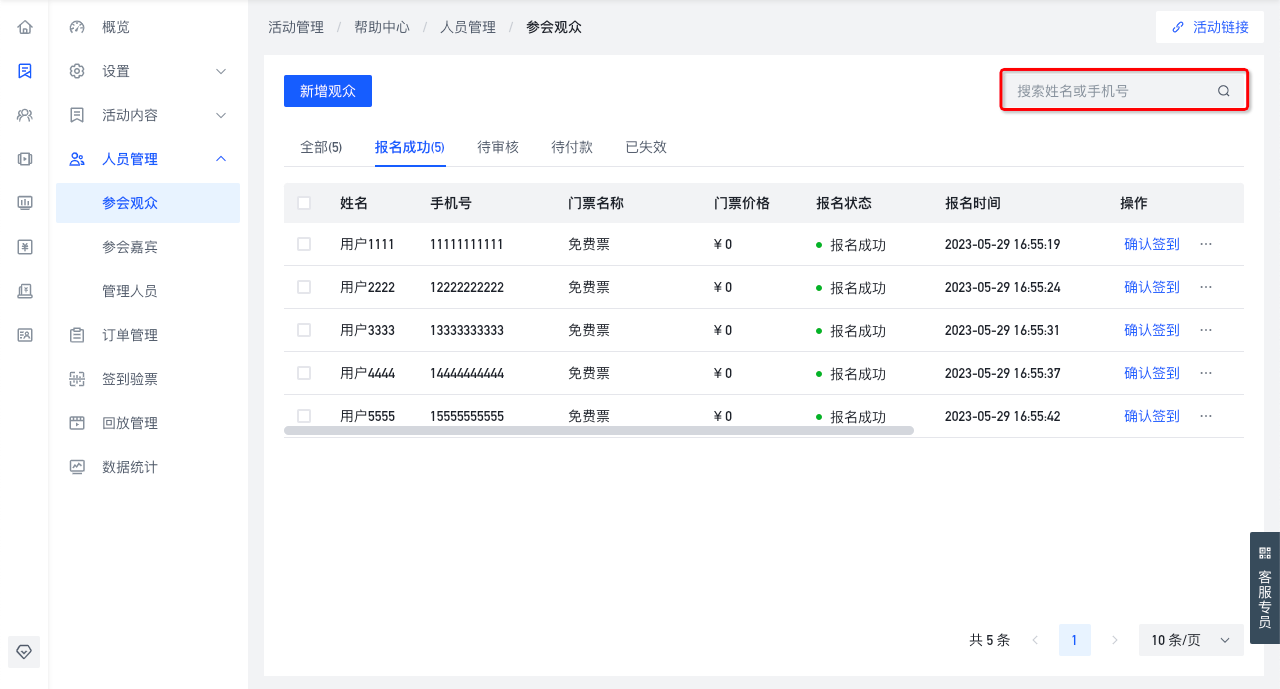Click the 新增观众 button

pyautogui.click(x=328, y=91)
